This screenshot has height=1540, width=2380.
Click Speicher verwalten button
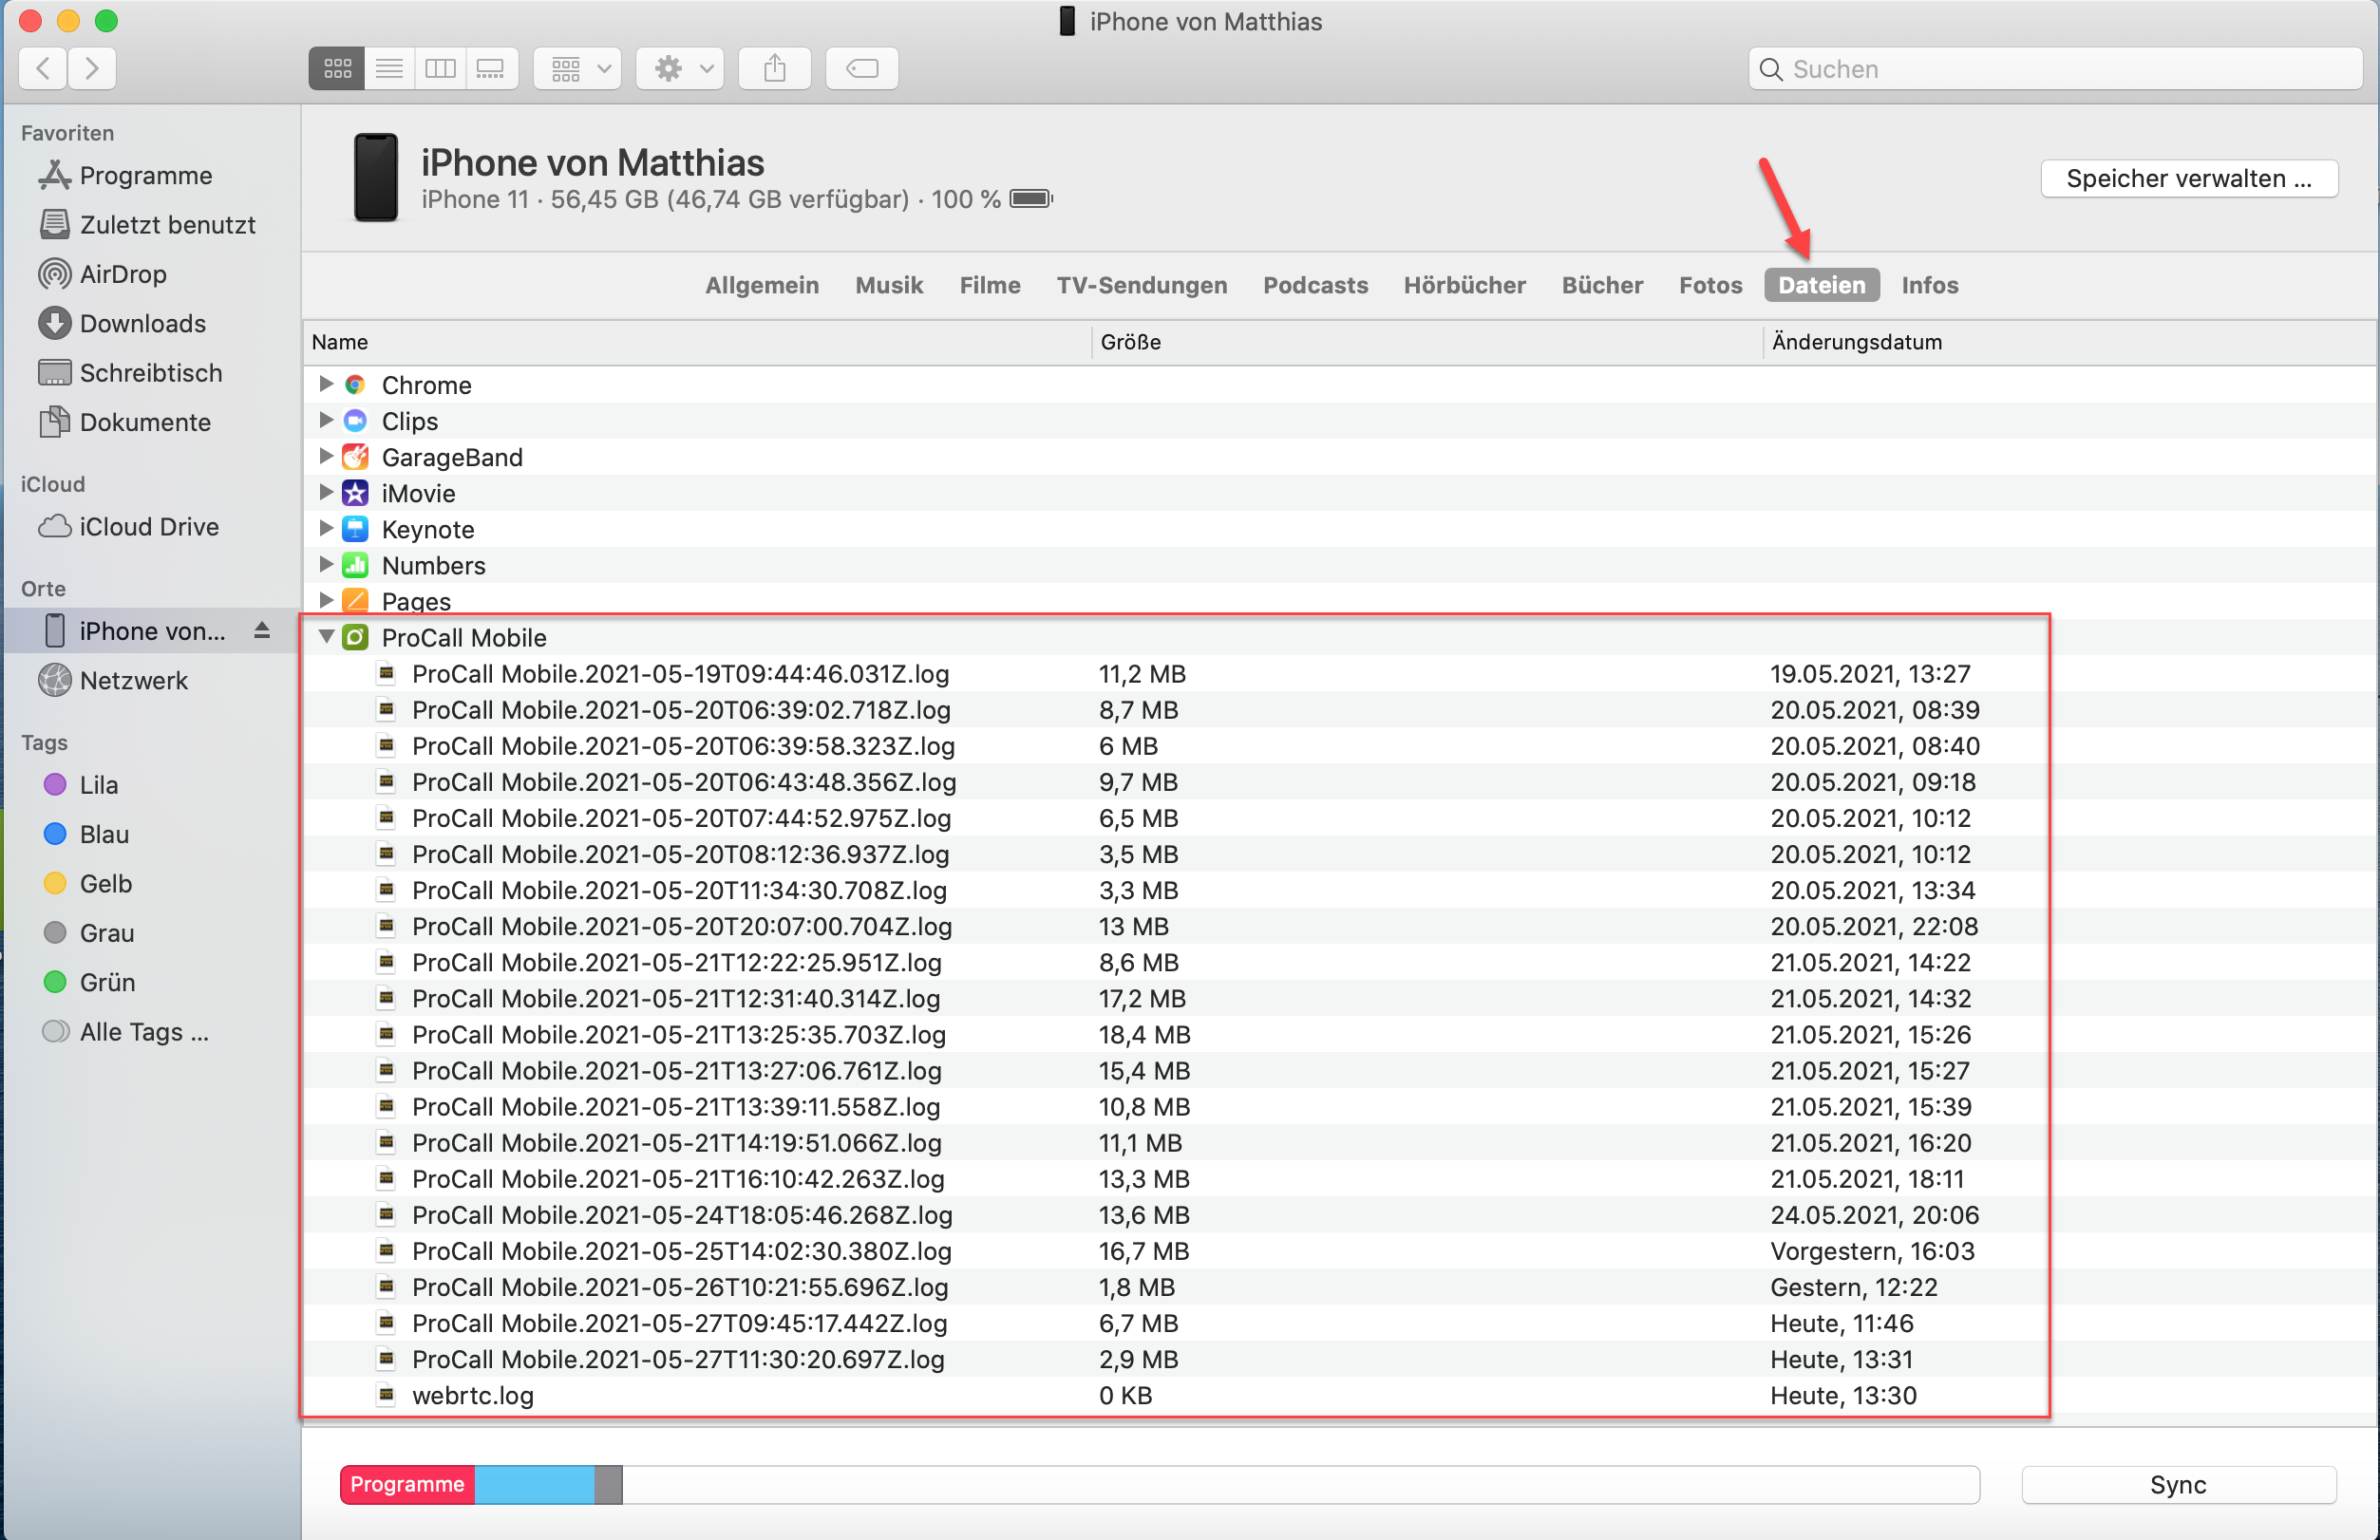click(x=2188, y=179)
